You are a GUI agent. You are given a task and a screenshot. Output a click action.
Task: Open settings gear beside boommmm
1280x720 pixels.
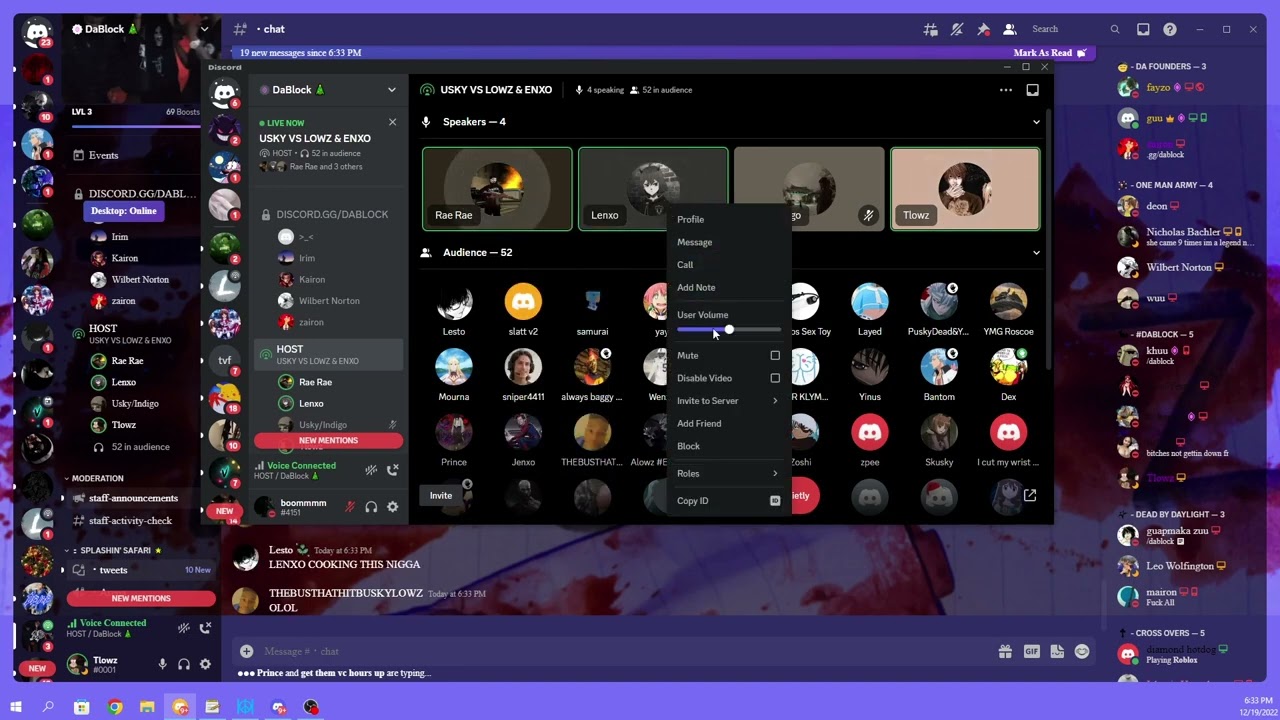pyautogui.click(x=393, y=507)
